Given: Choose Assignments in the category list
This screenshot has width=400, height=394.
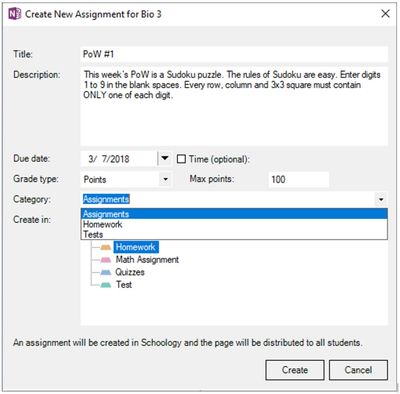Looking at the screenshot, I should pyautogui.click(x=234, y=214).
